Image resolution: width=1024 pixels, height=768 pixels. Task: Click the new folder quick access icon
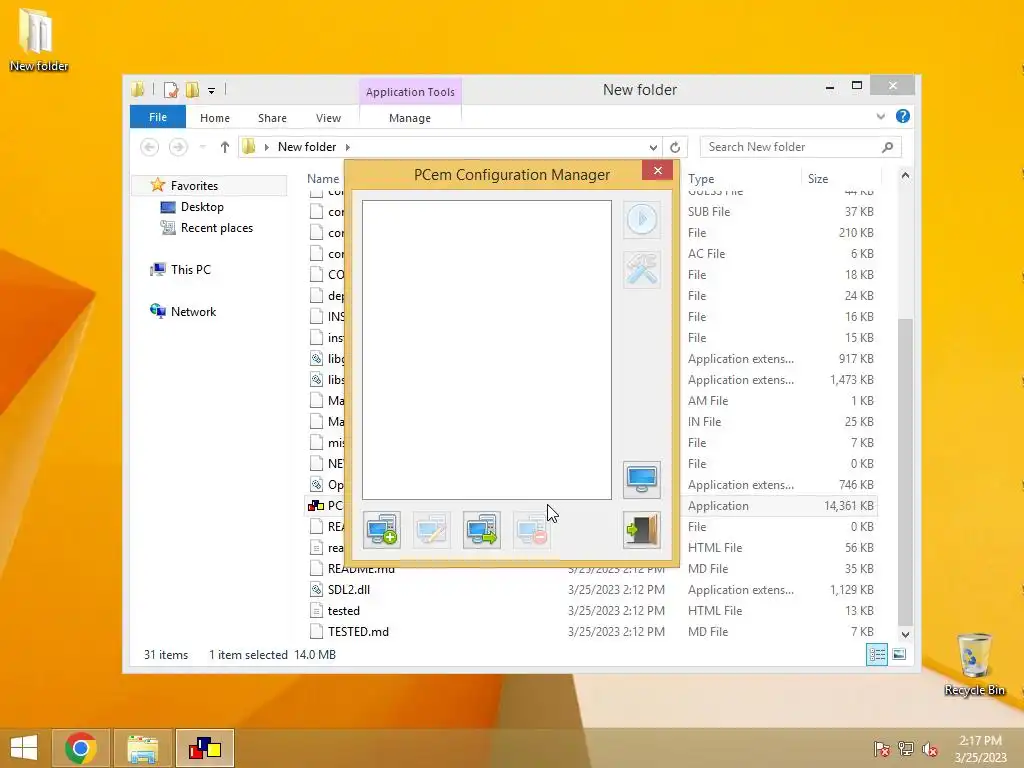192,89
